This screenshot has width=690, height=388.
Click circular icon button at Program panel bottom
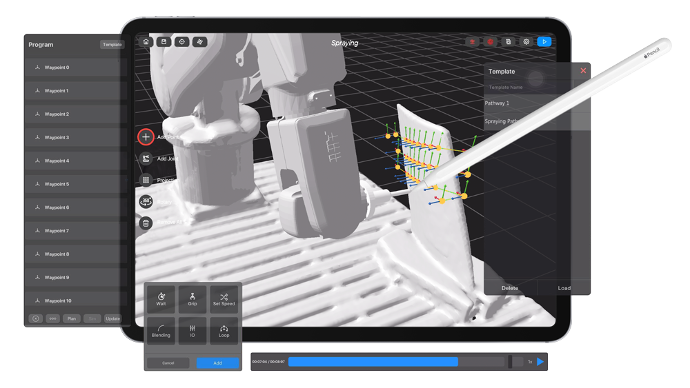tap(36, 318)
